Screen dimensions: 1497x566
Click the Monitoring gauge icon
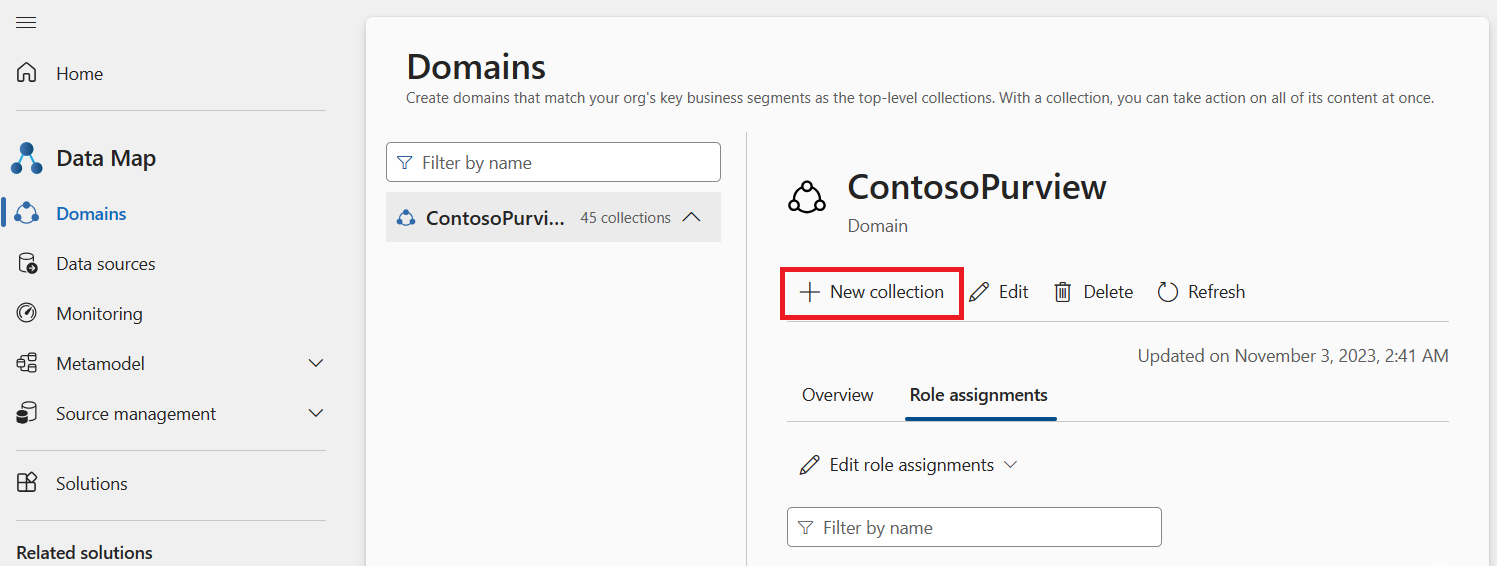(27, 313)
